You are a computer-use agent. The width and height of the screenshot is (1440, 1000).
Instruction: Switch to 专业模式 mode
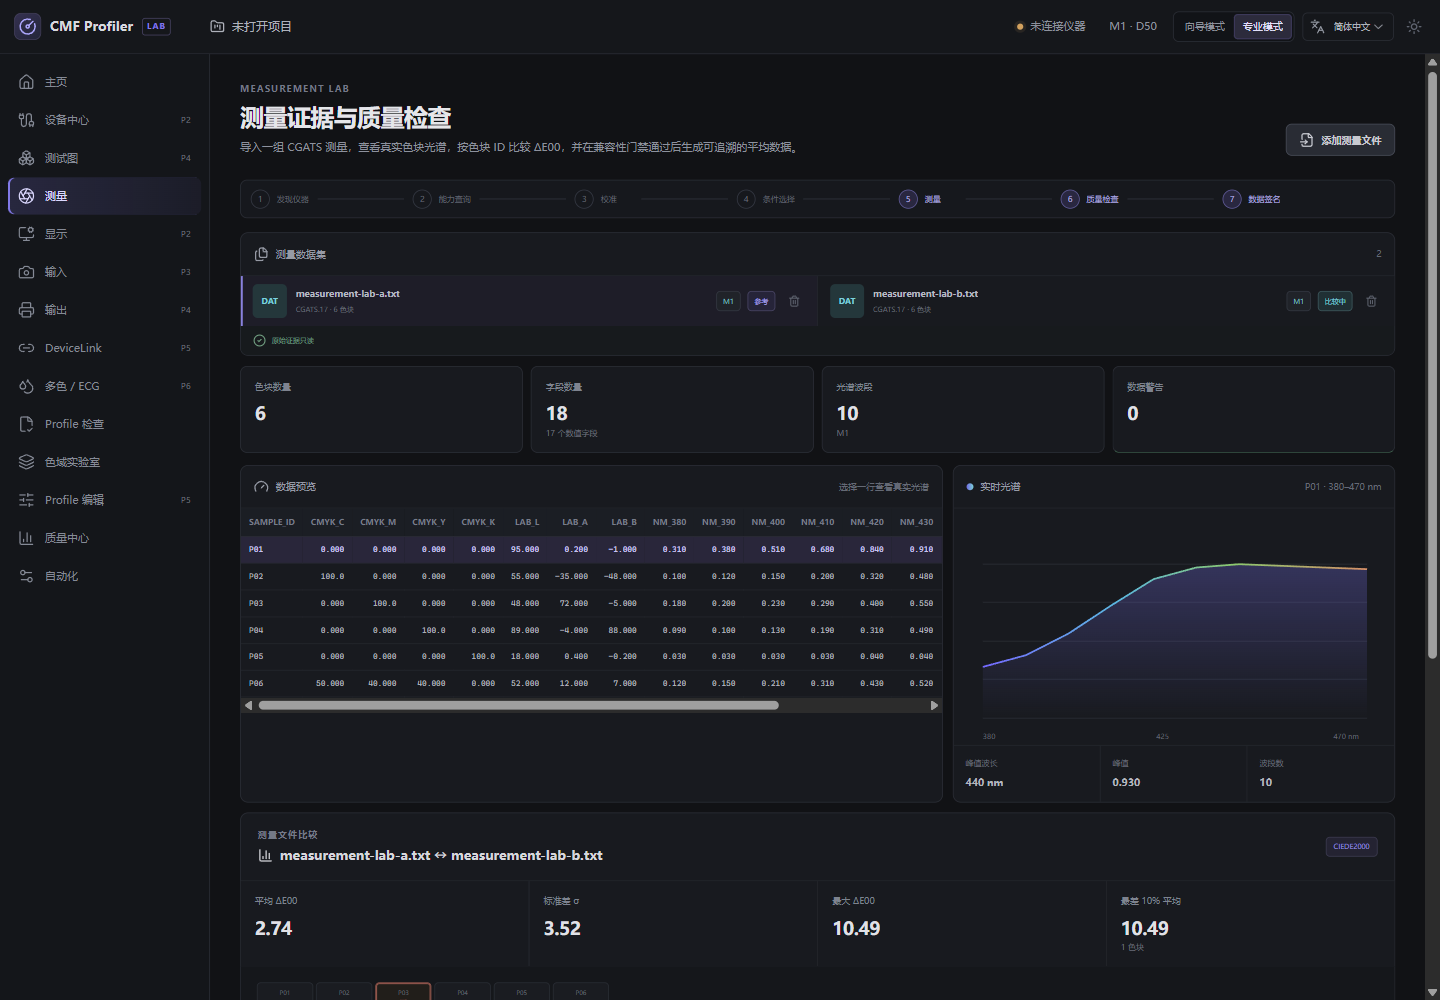1262,27
